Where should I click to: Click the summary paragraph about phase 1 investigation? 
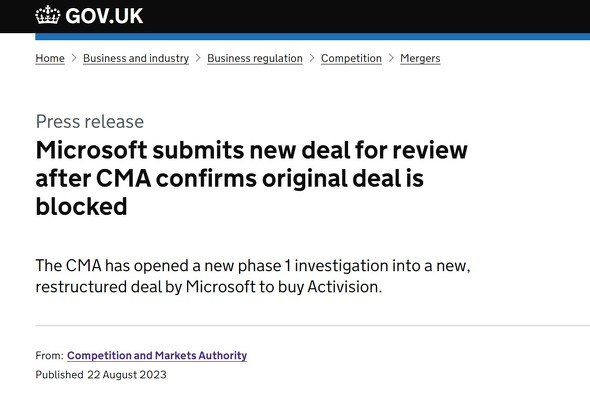pyautogui.click(x=253, y=276)
